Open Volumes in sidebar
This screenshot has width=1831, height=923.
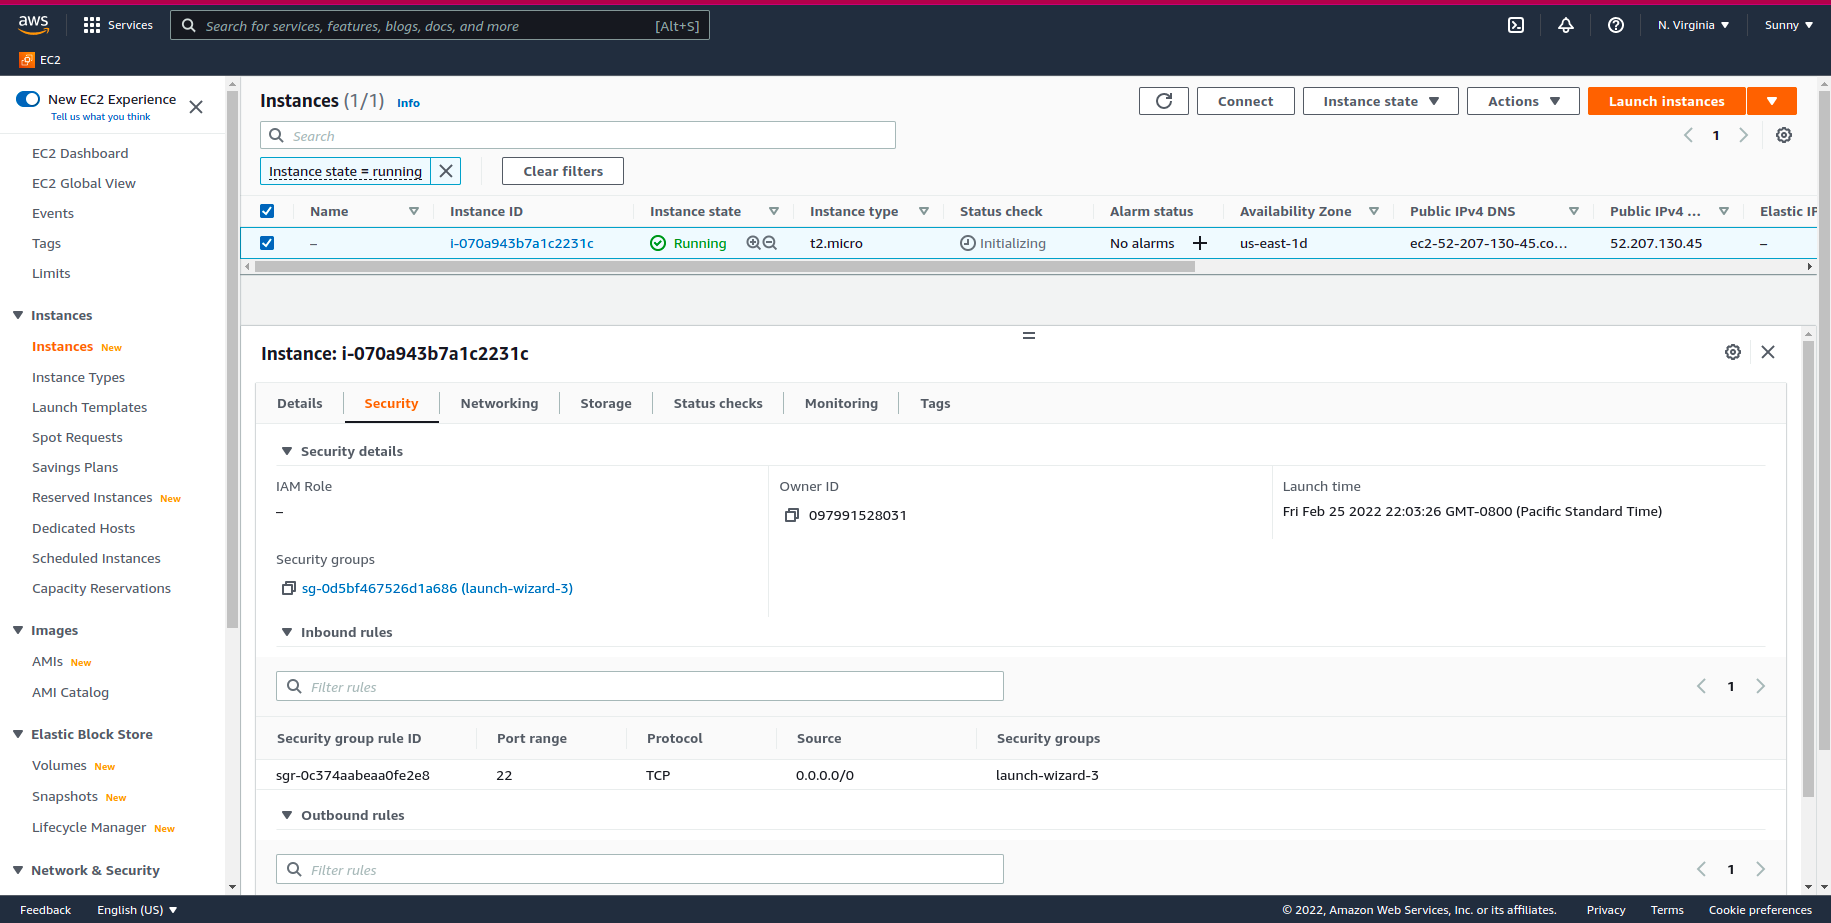click(x=59, y=765)
